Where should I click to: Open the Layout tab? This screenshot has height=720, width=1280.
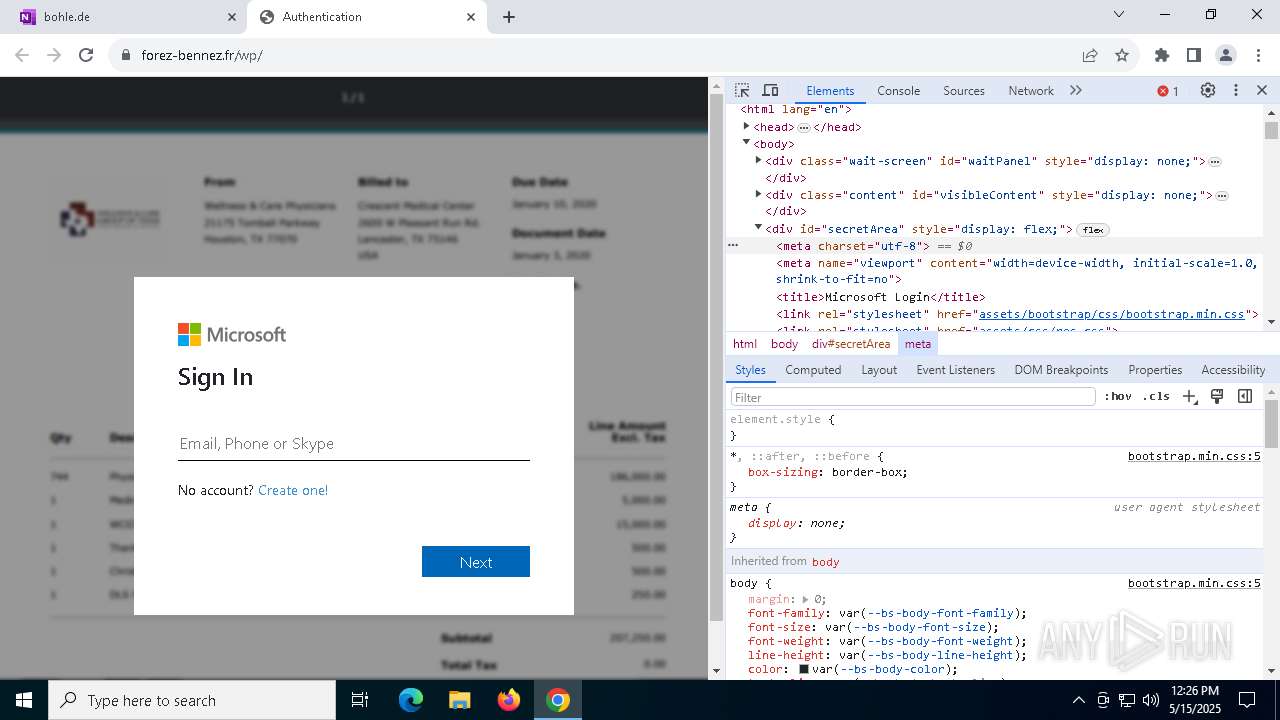879,369
